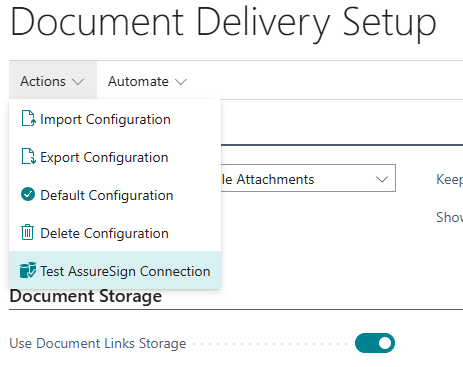This screenshot has width=463, height=367.
Task: Toggle Use Document Links Storage switch
Action: pos(375,343)
